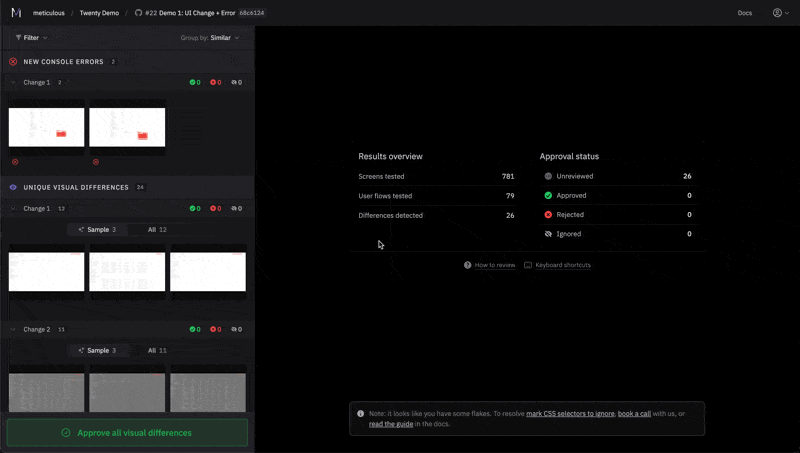This screenshot has height=453, width=800.
Task: Click the Meticulous logo icon
Action: click(16, 13)
